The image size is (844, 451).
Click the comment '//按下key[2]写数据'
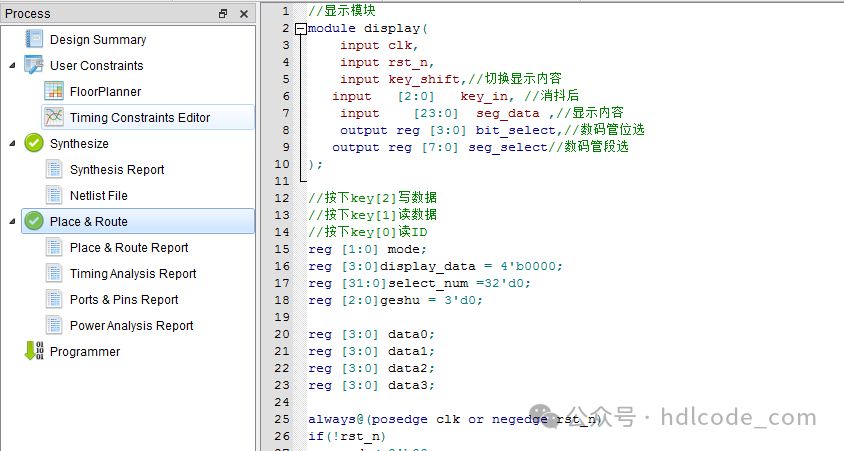point(372,198)
